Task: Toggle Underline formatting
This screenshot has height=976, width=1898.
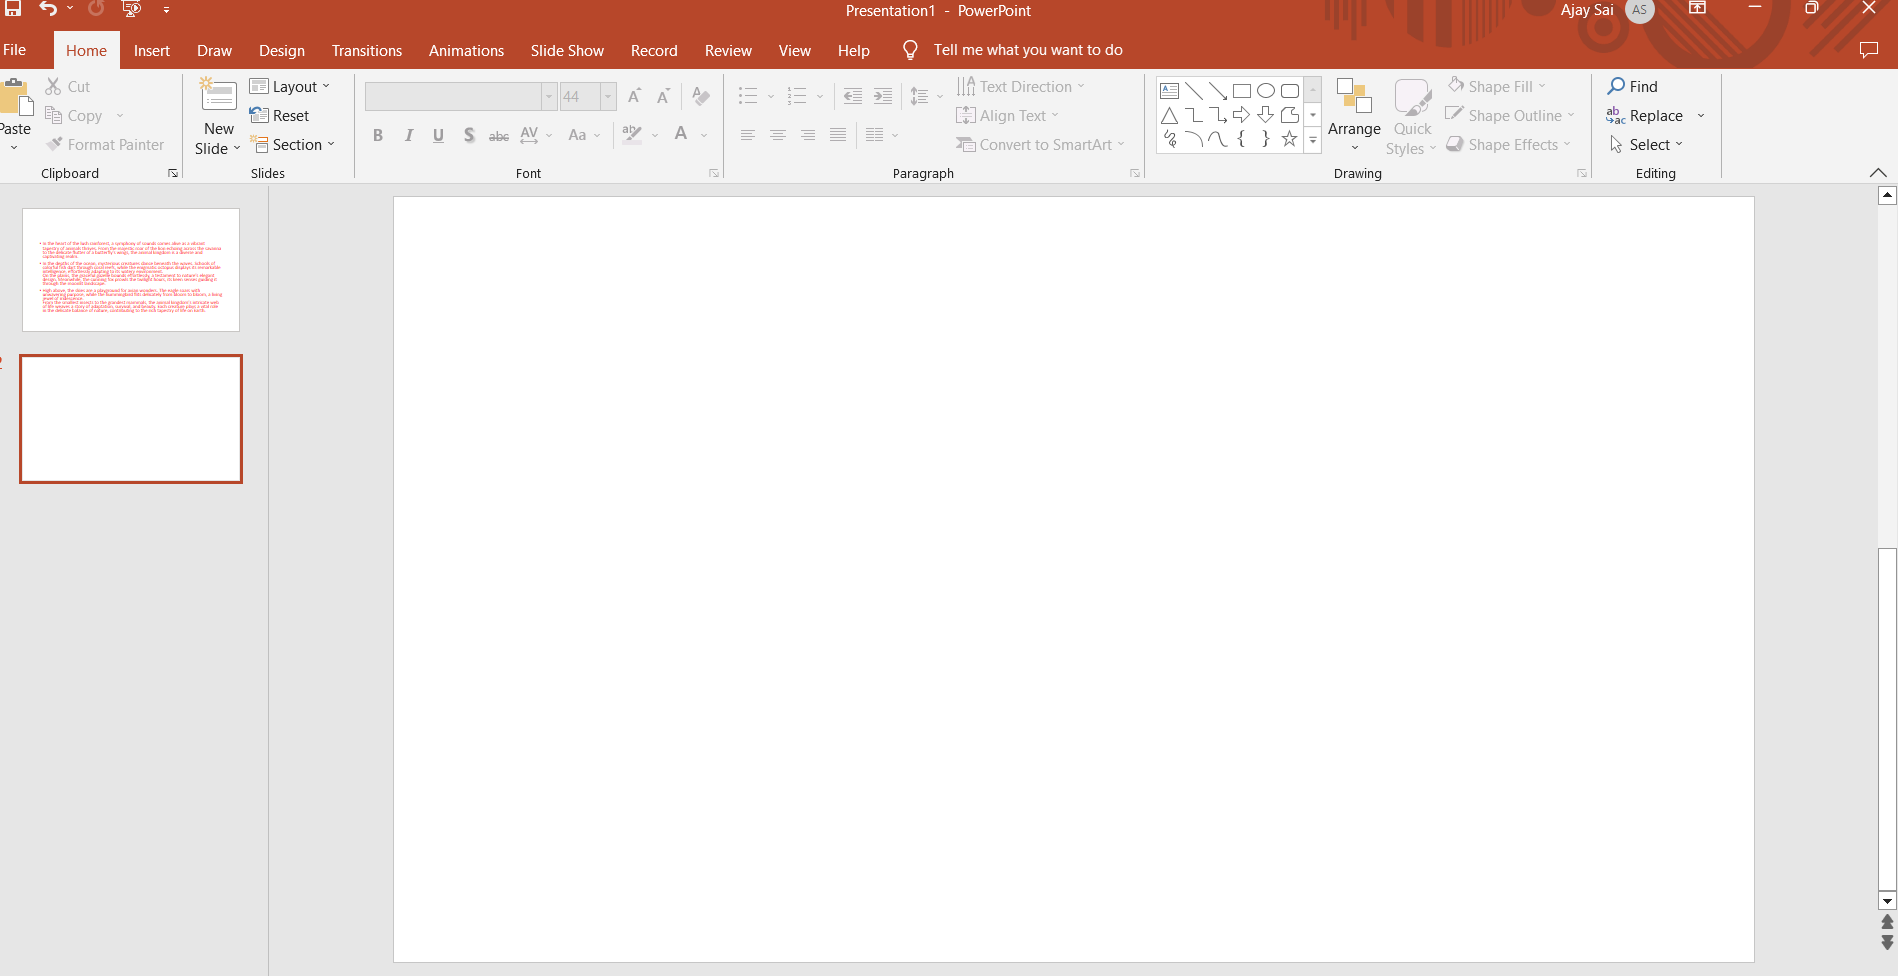Action: [x=438, y=135]
